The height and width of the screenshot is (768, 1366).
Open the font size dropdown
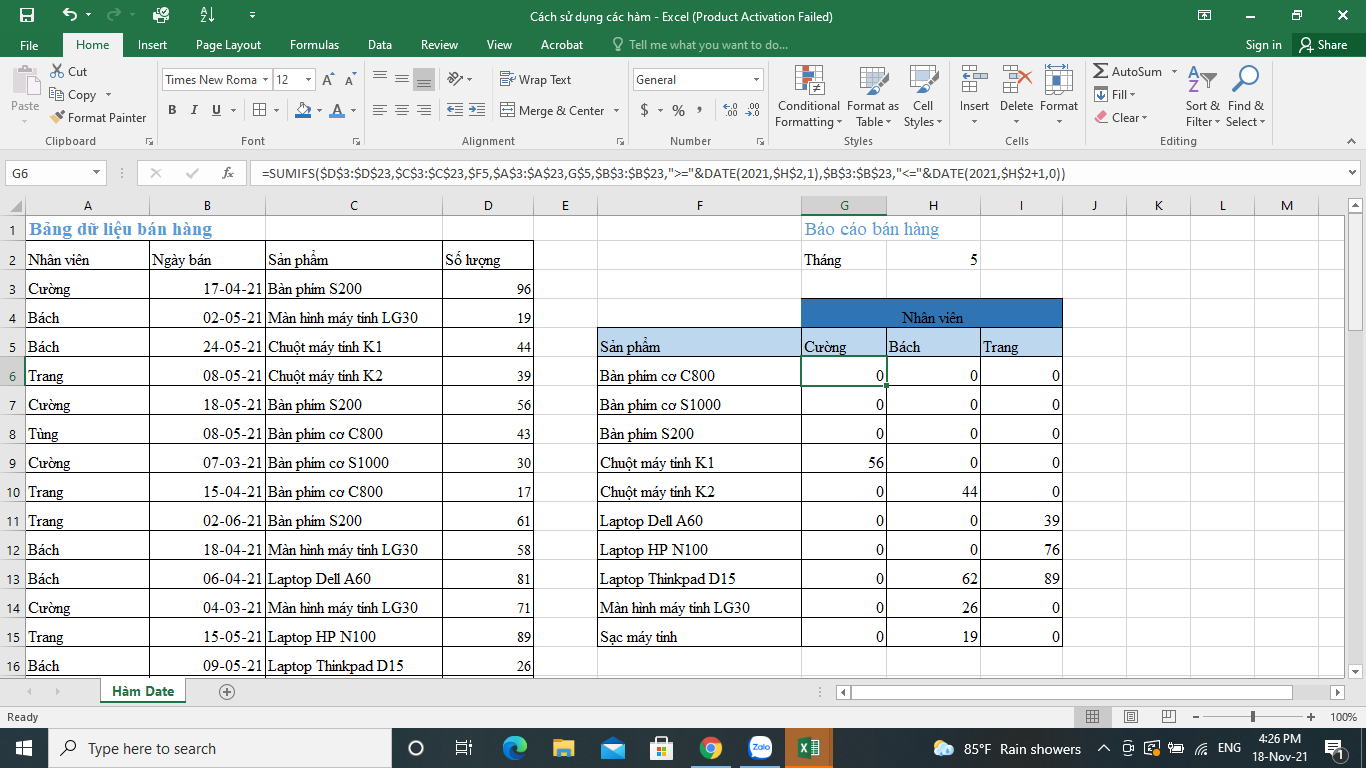308,80
